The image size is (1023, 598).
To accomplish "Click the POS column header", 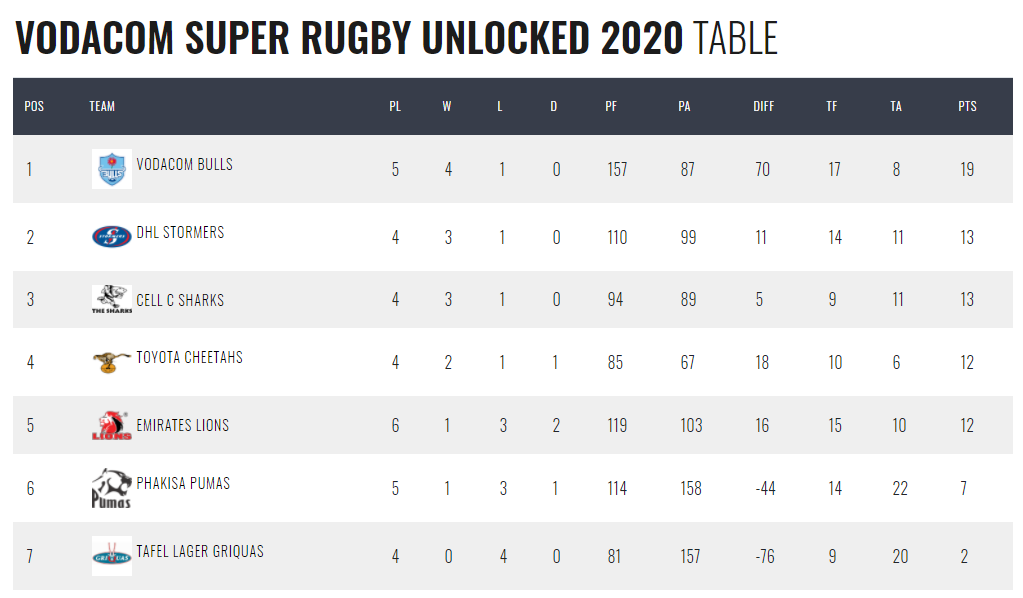I will point(34,106).
